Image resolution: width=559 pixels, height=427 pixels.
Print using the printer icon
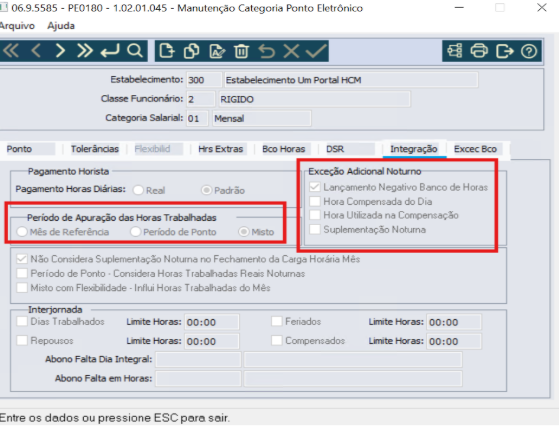pos(479,51)
